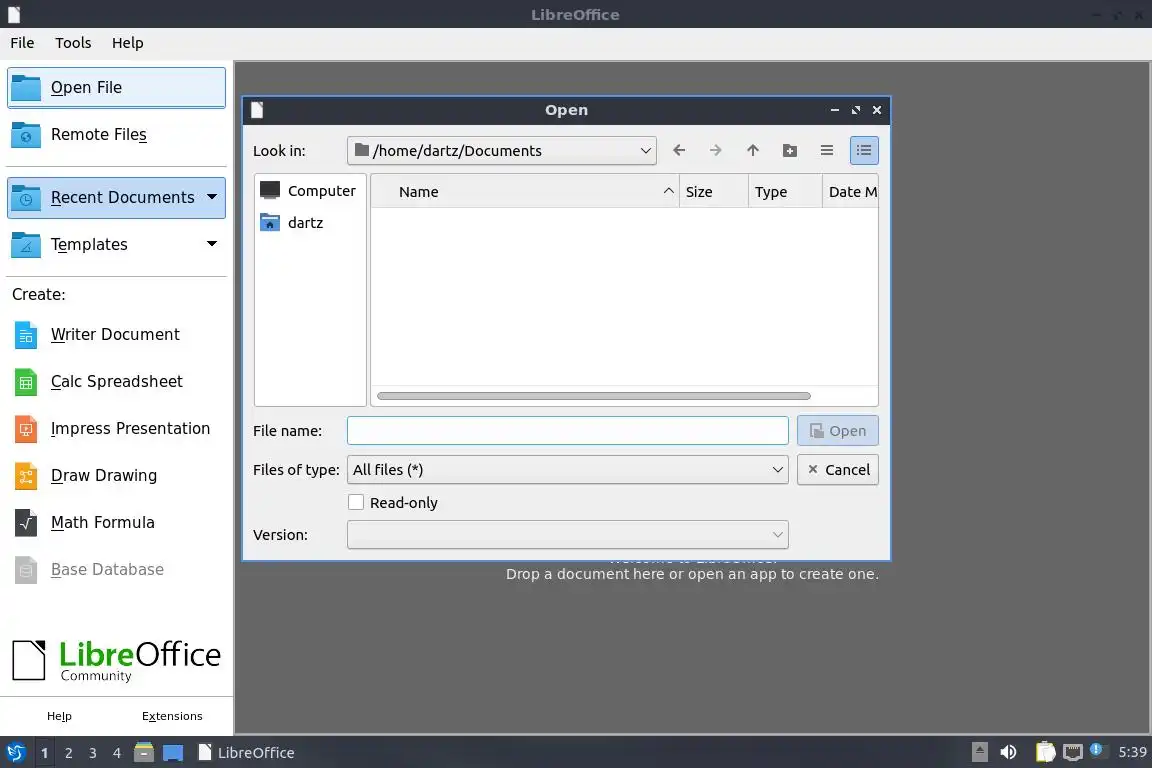Sort files by Type column

pyautogui.click(x=785, y=192)
